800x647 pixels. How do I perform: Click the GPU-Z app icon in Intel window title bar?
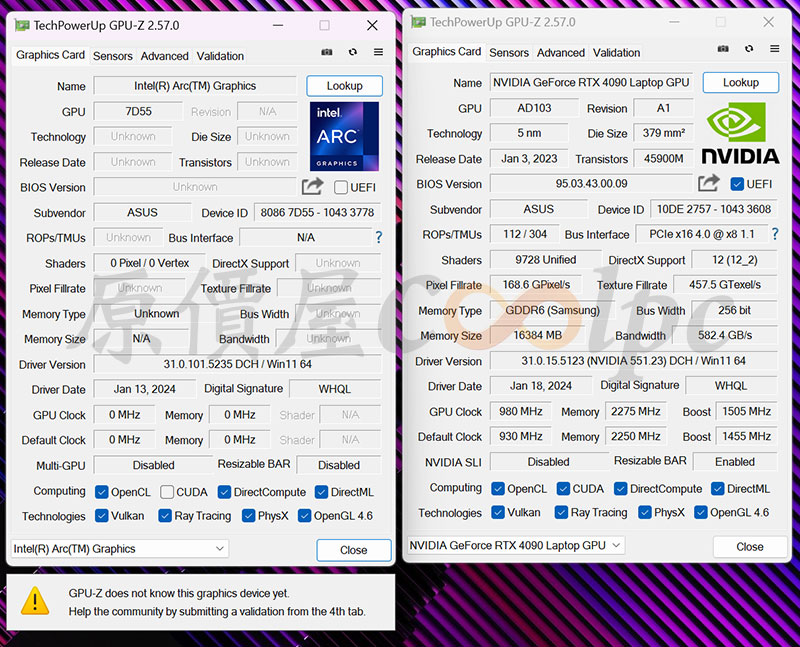click(x=21, y=26)
